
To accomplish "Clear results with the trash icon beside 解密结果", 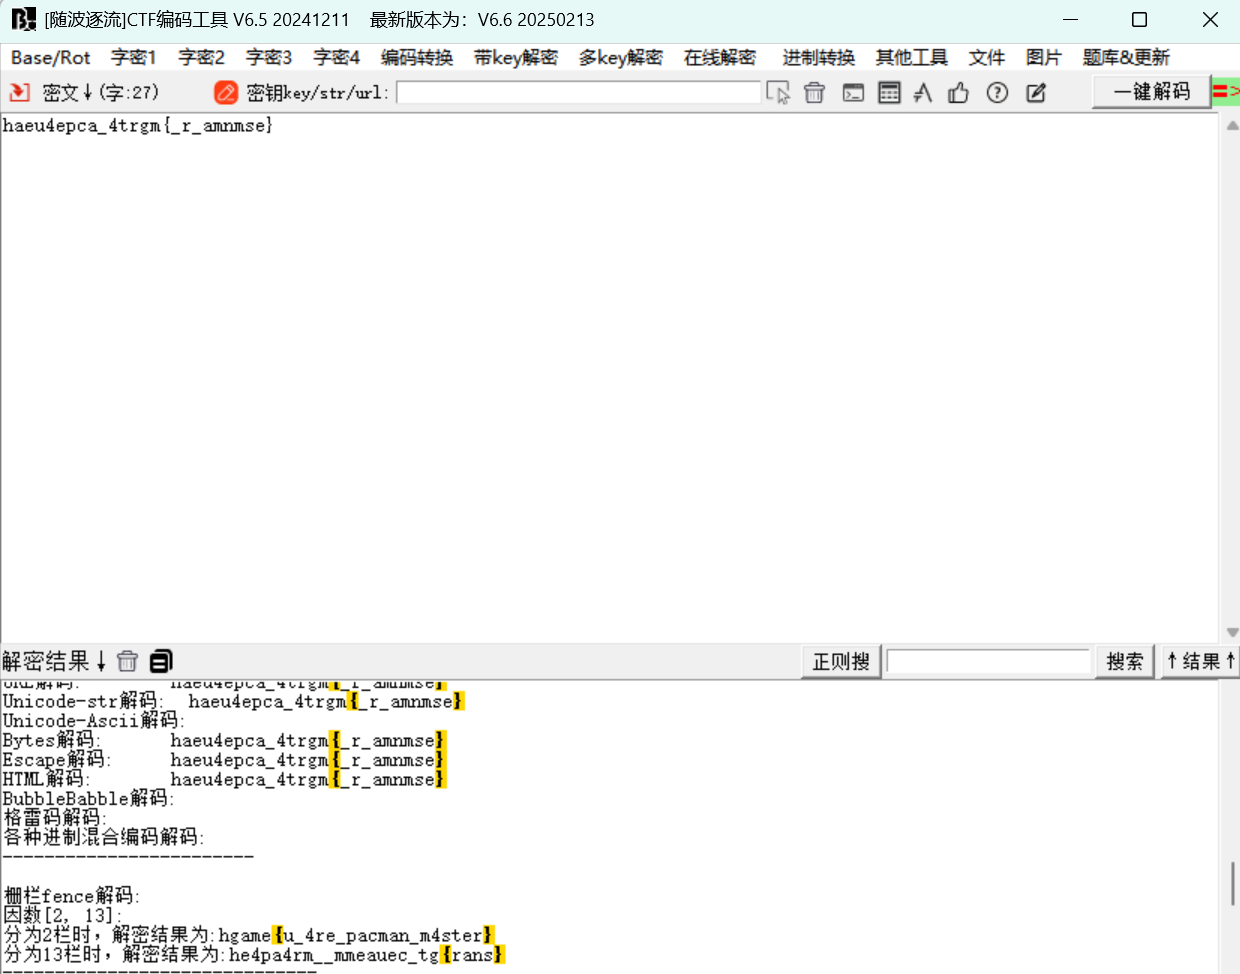I will click(x=127, y=661).
